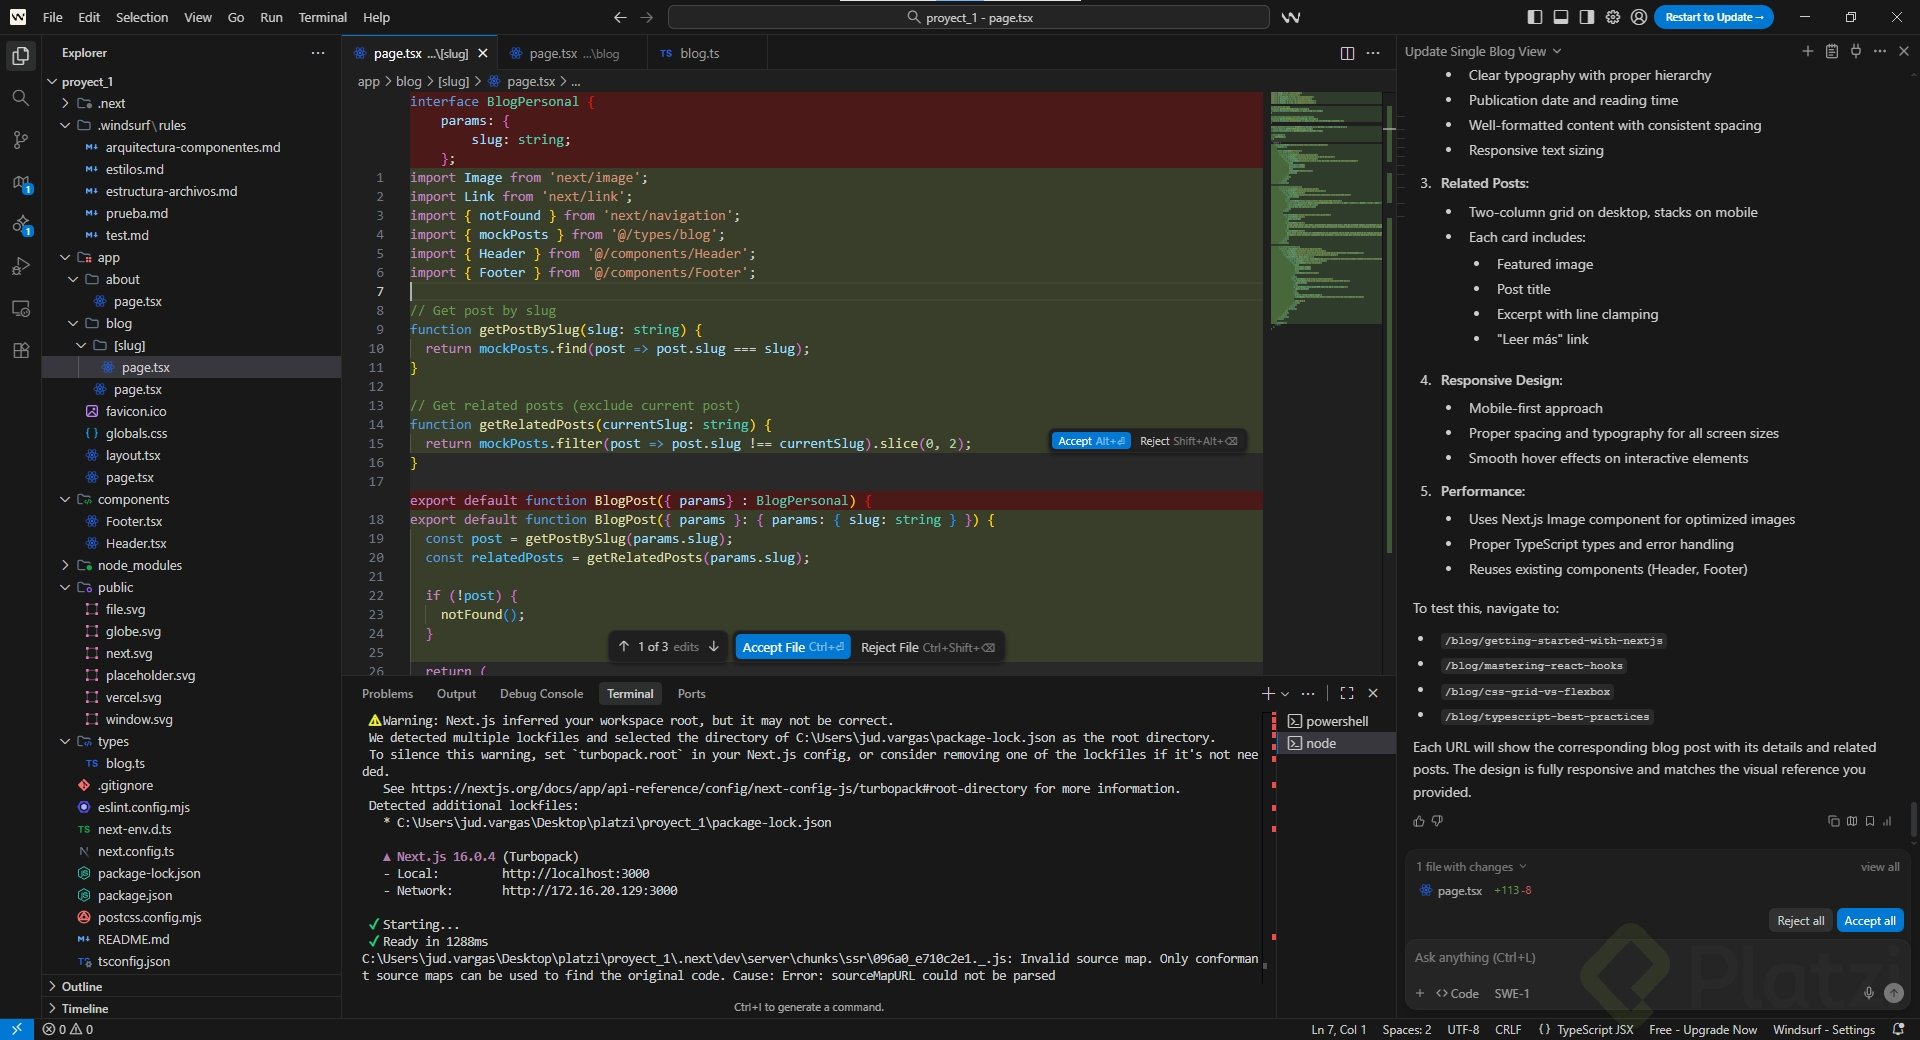Switch to the Debug Console tab
The height and width of the screenshot is (1040, 1920).
click(541, 693)
